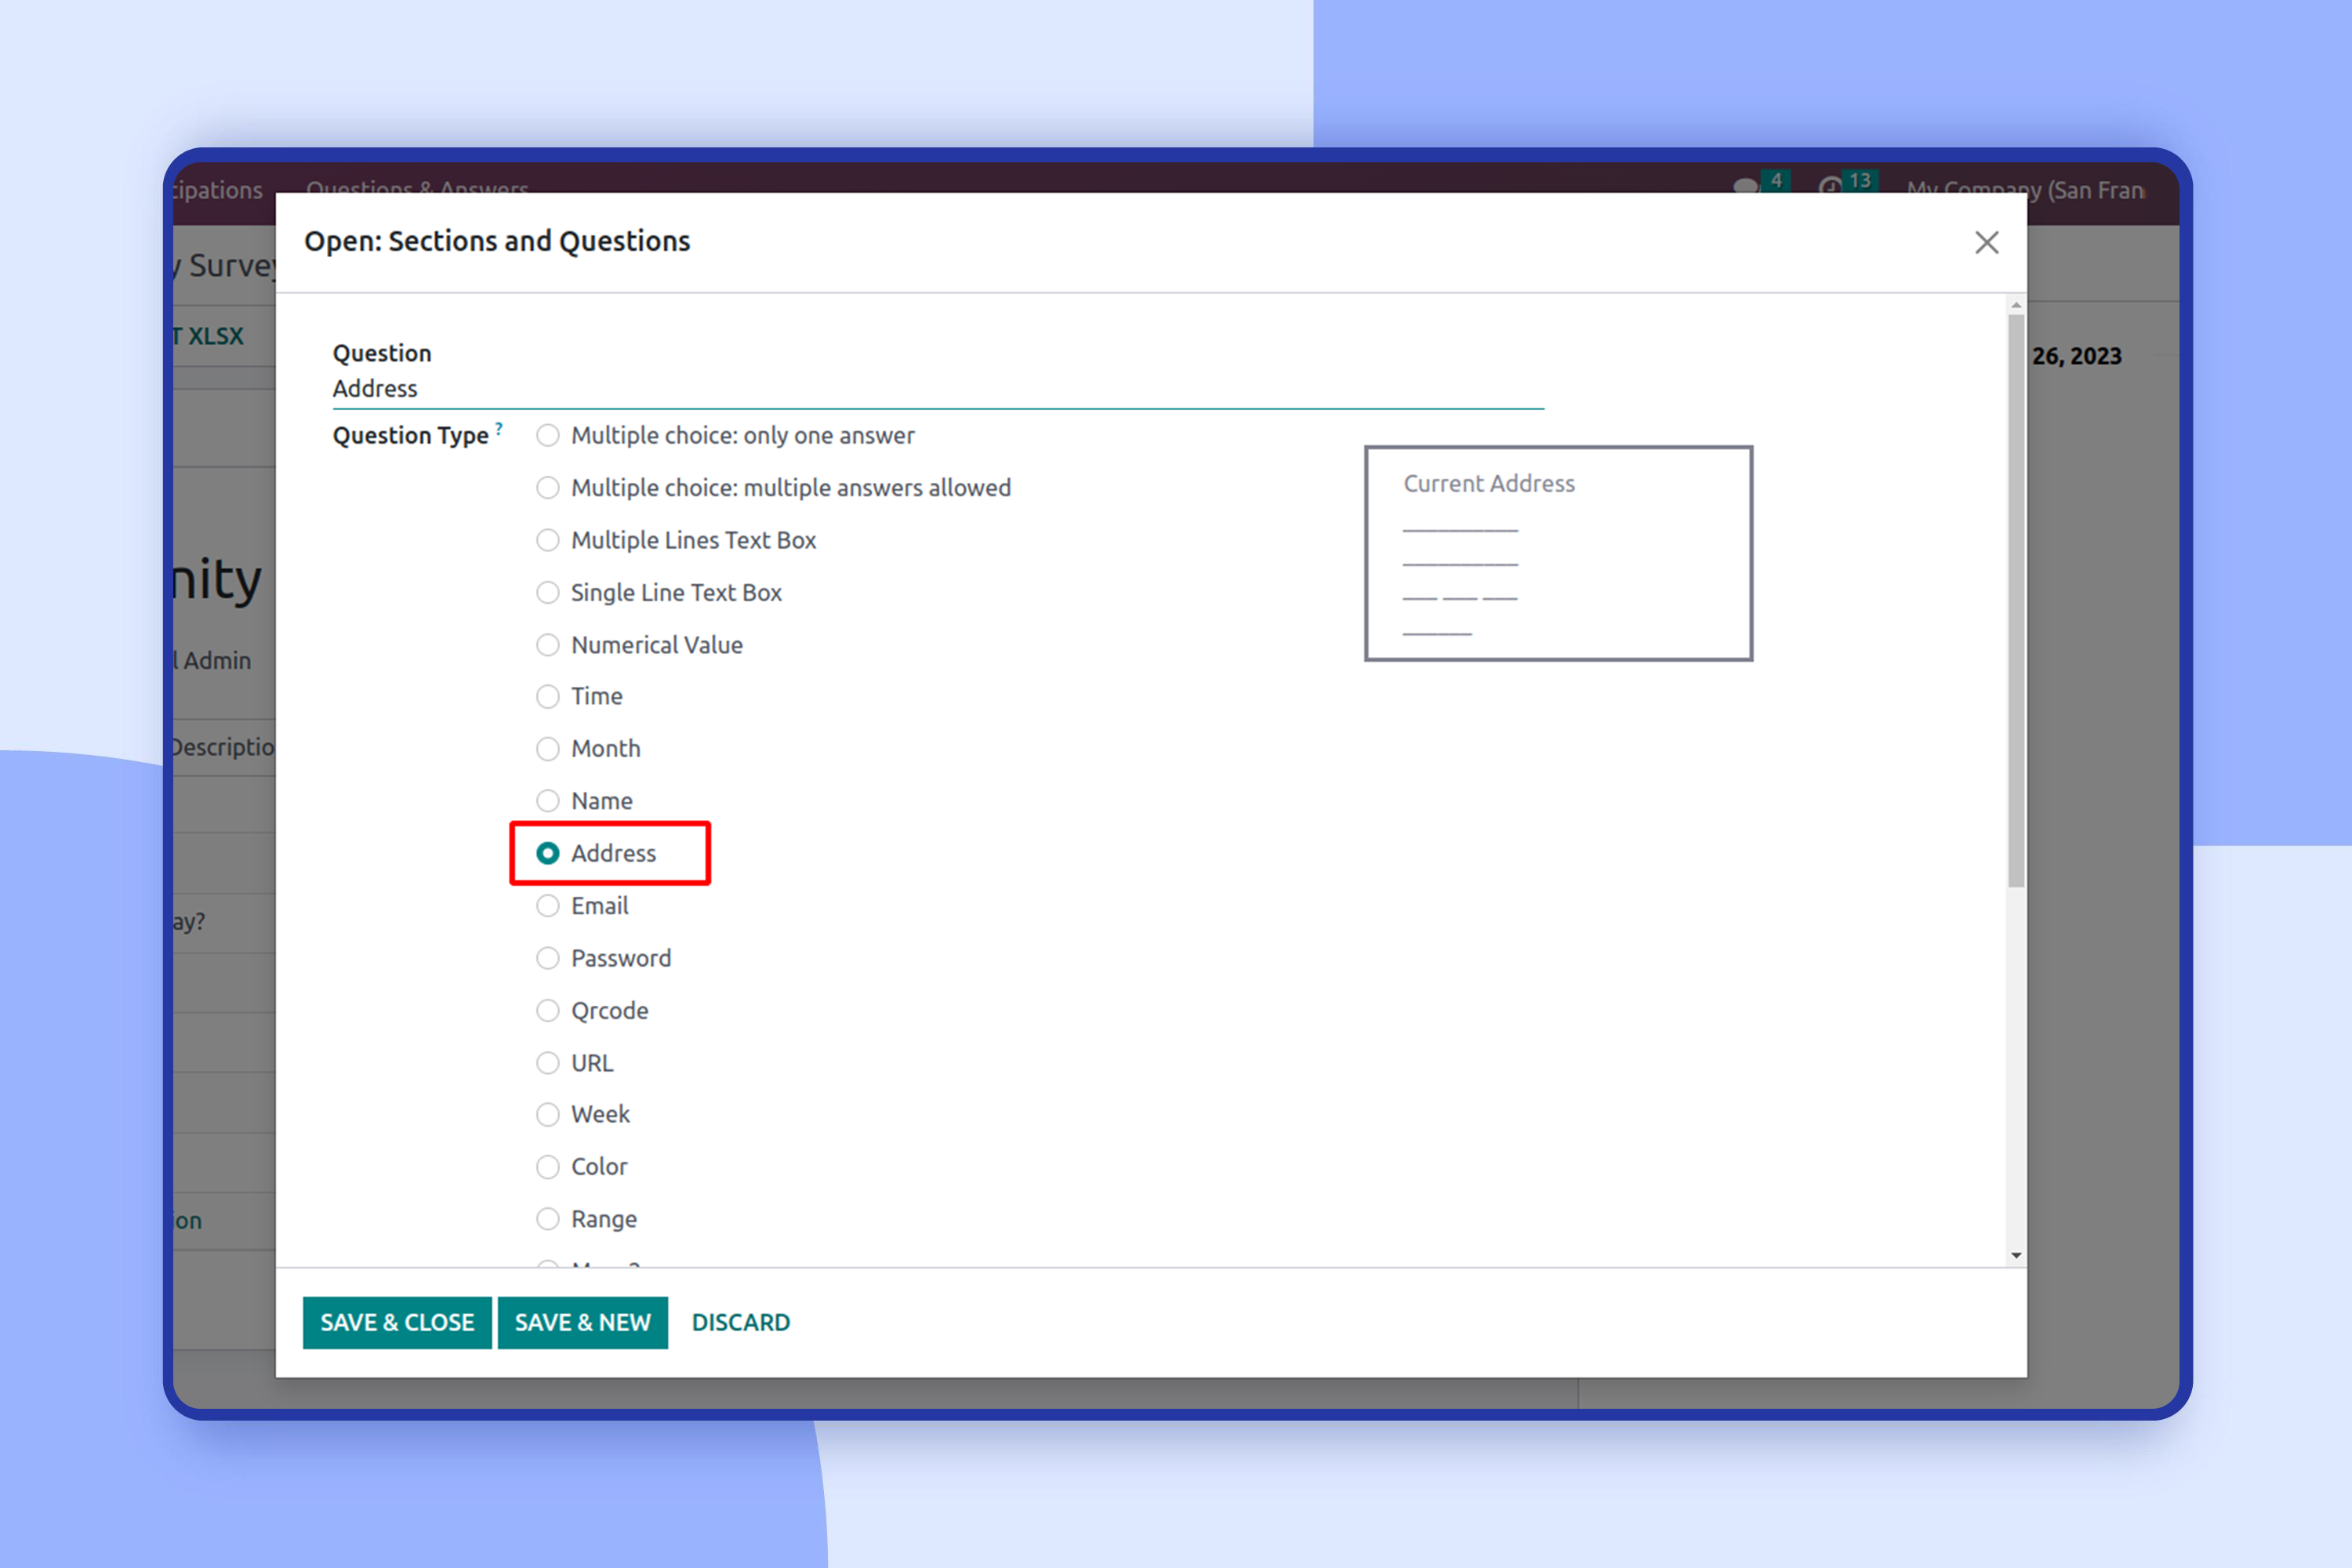Open Questions & Answers menu in background
The width and height of the screenshot is (2352, 1568).
click(417, 187)
